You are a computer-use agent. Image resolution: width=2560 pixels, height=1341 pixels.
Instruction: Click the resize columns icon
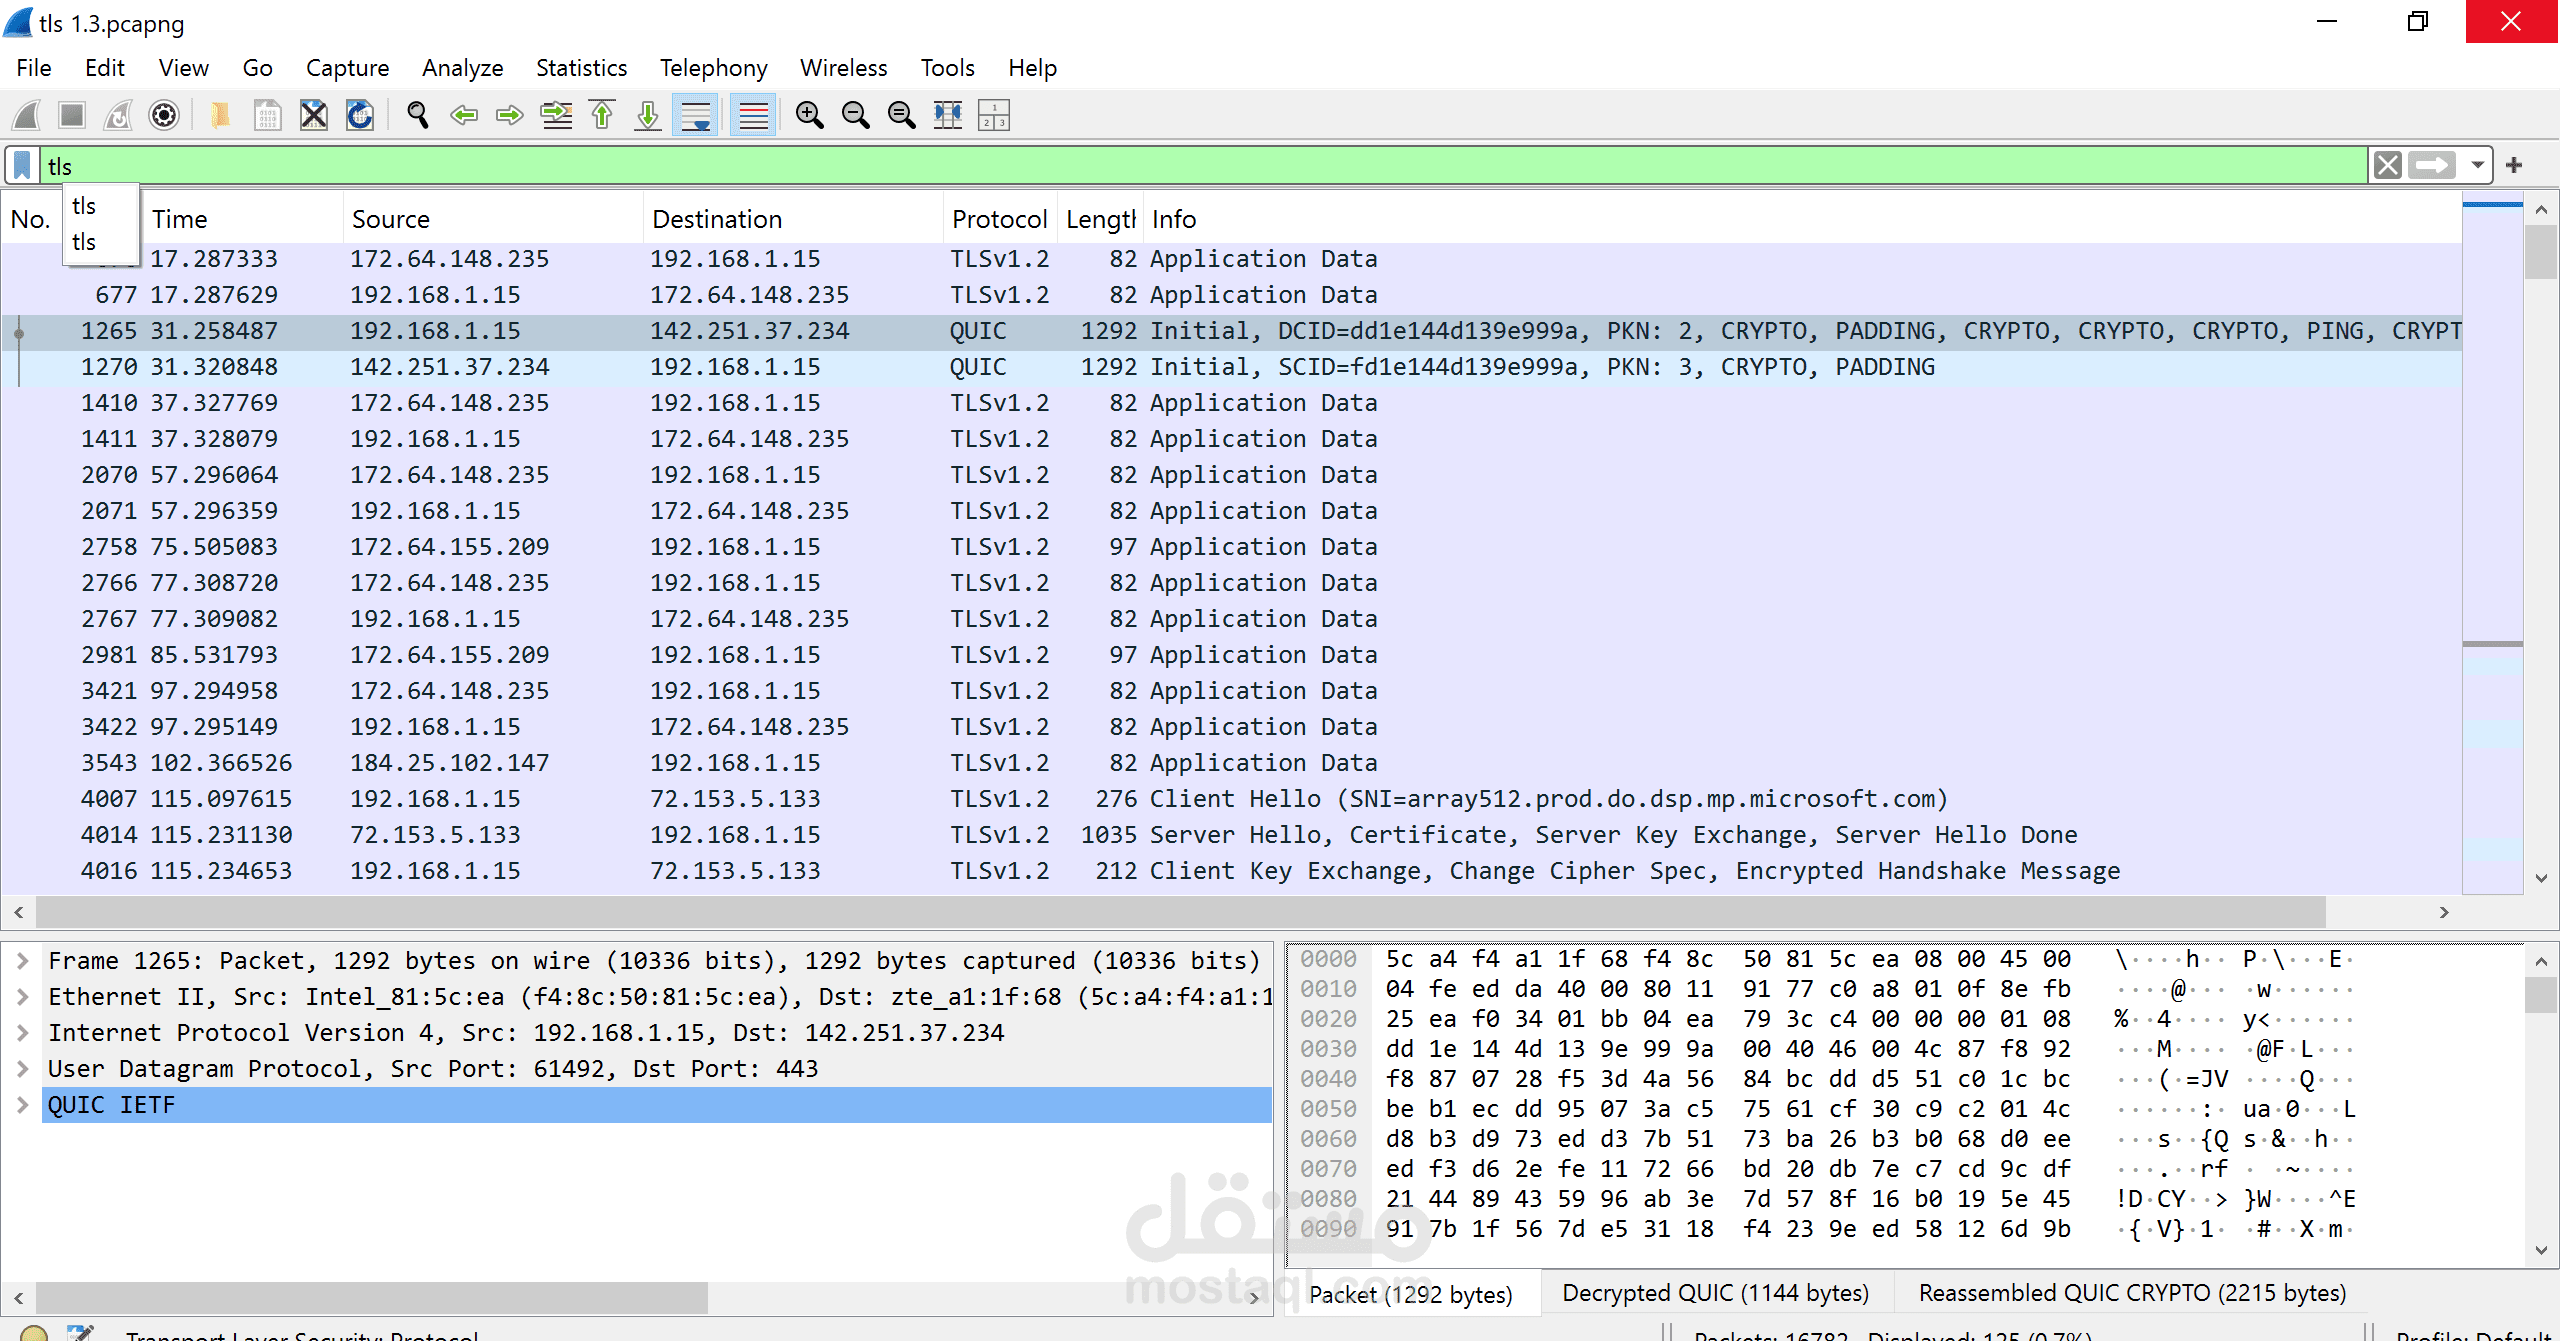click(x=947, y=116)
